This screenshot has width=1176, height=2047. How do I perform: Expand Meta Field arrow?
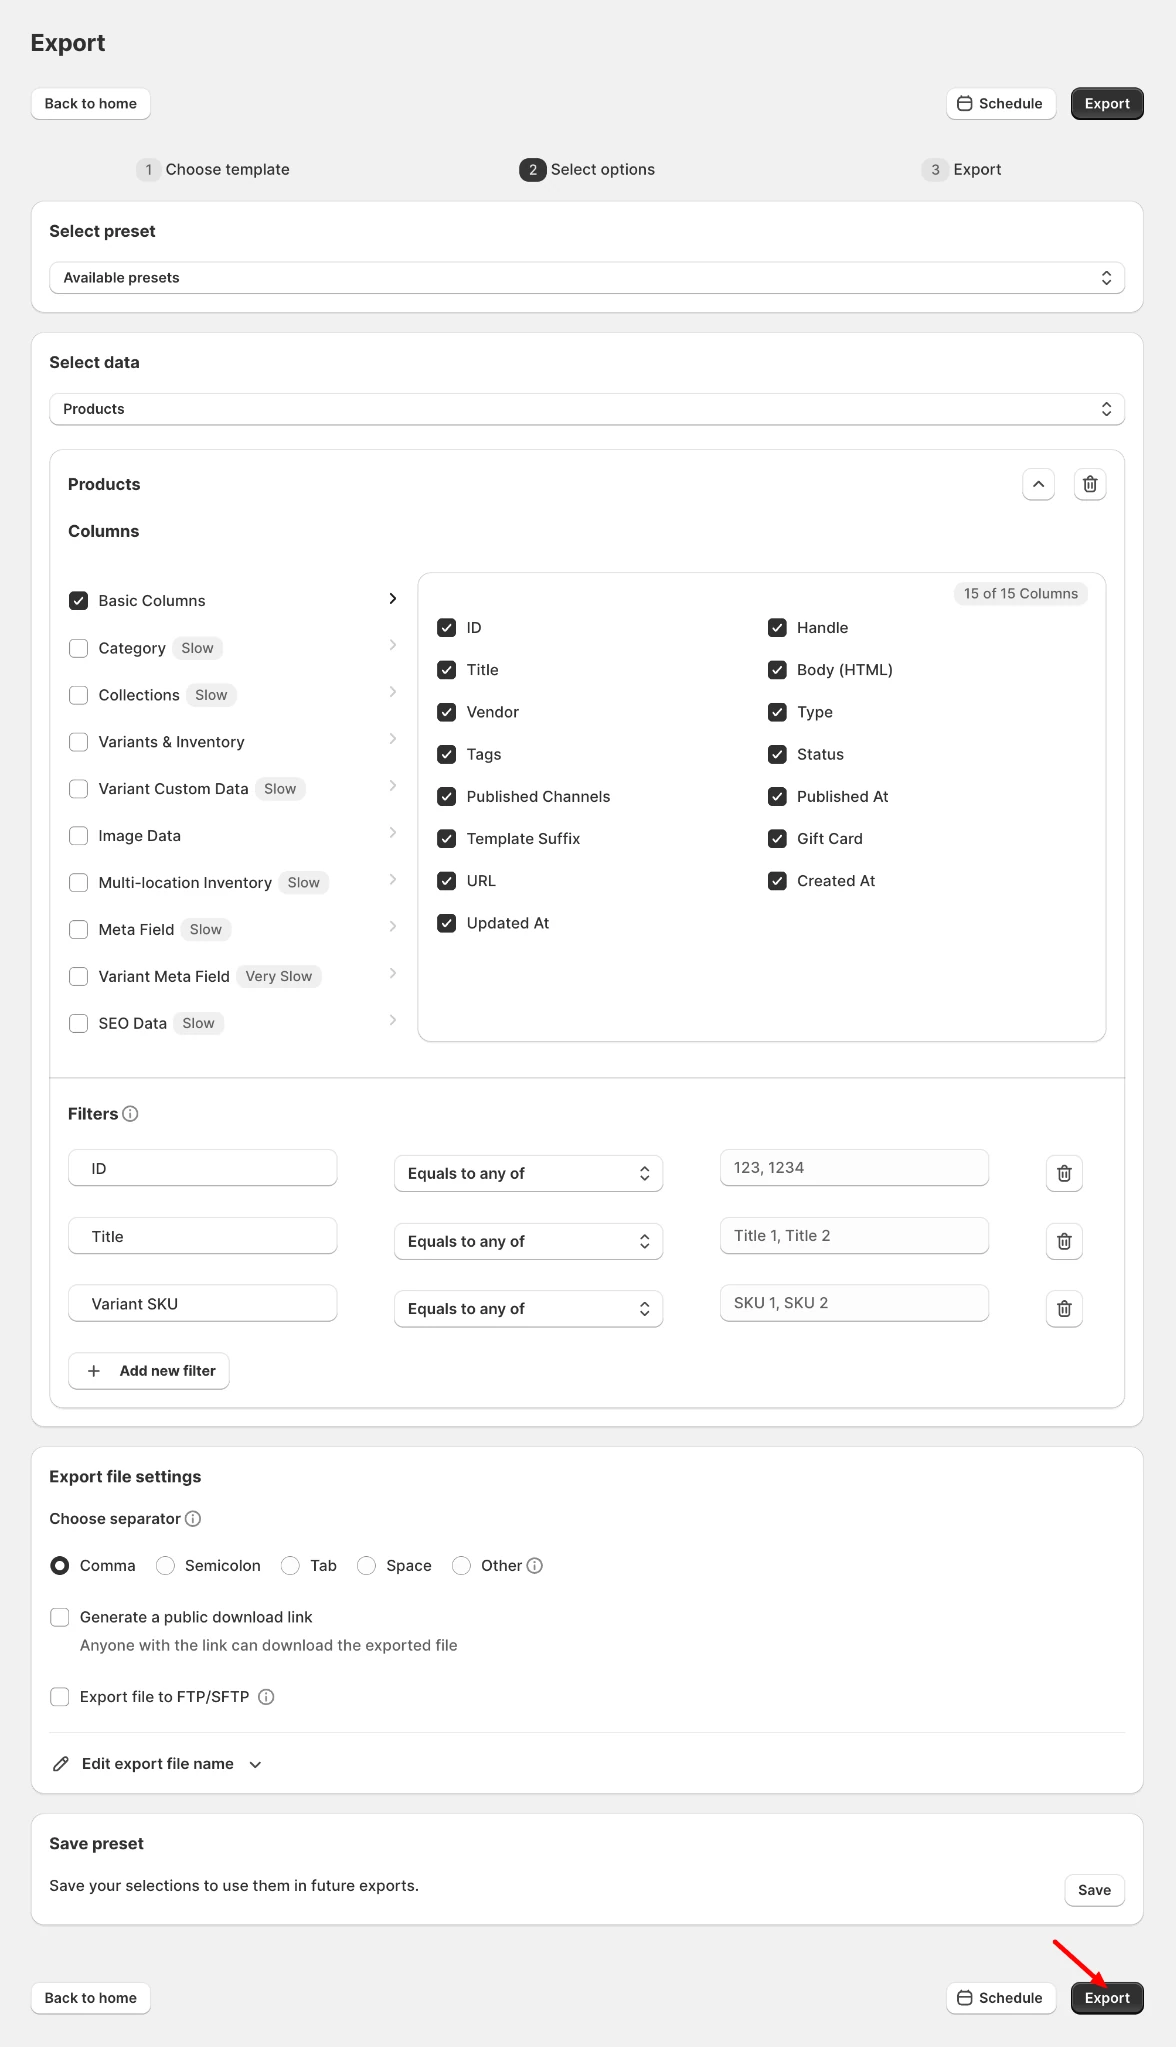[392, 928]
